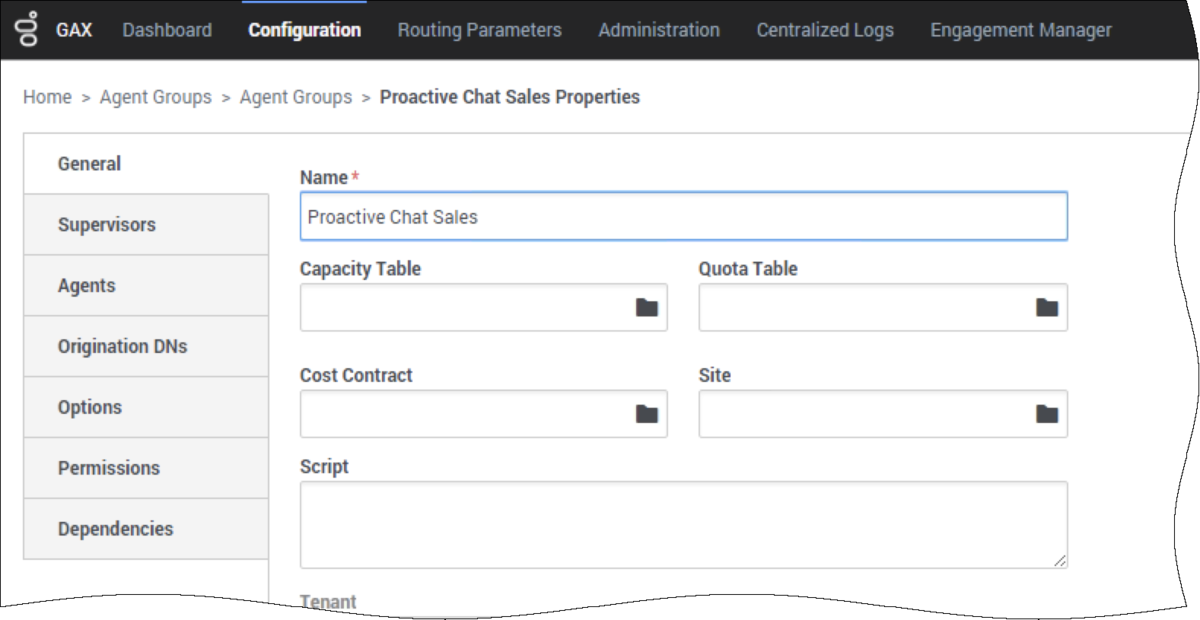Open the Origination DNs tab
Viewport: 1200px width, 620px height.
coord(146,347)
